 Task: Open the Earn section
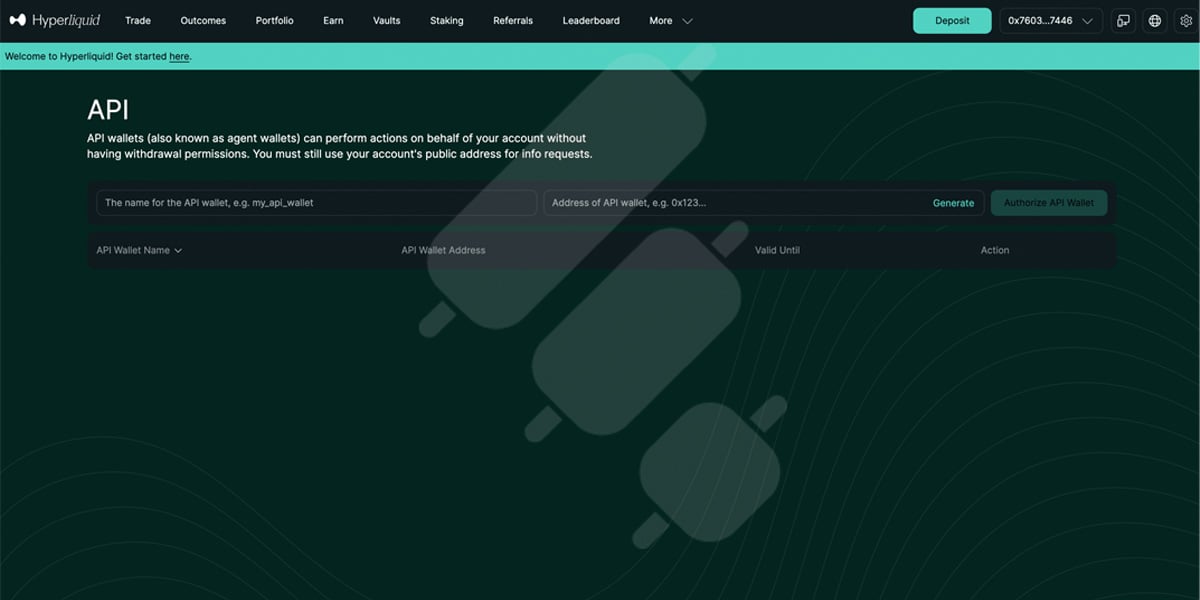point(333,20)
